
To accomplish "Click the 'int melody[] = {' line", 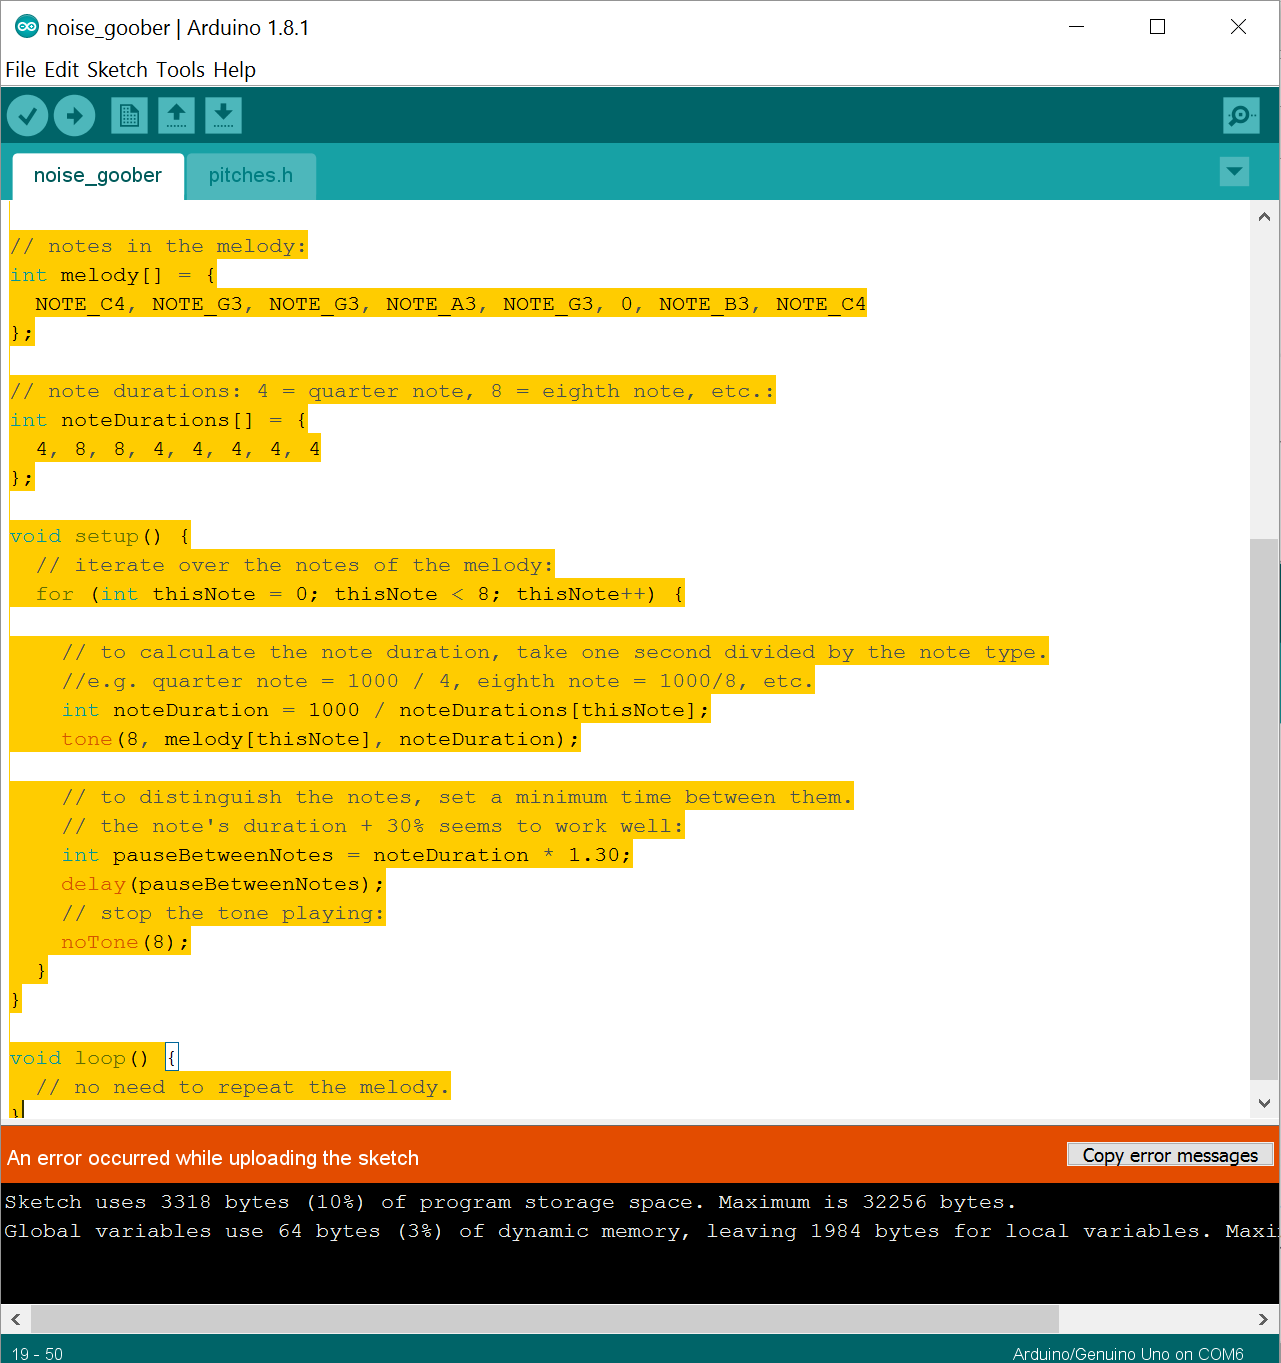I will [113, 275].
